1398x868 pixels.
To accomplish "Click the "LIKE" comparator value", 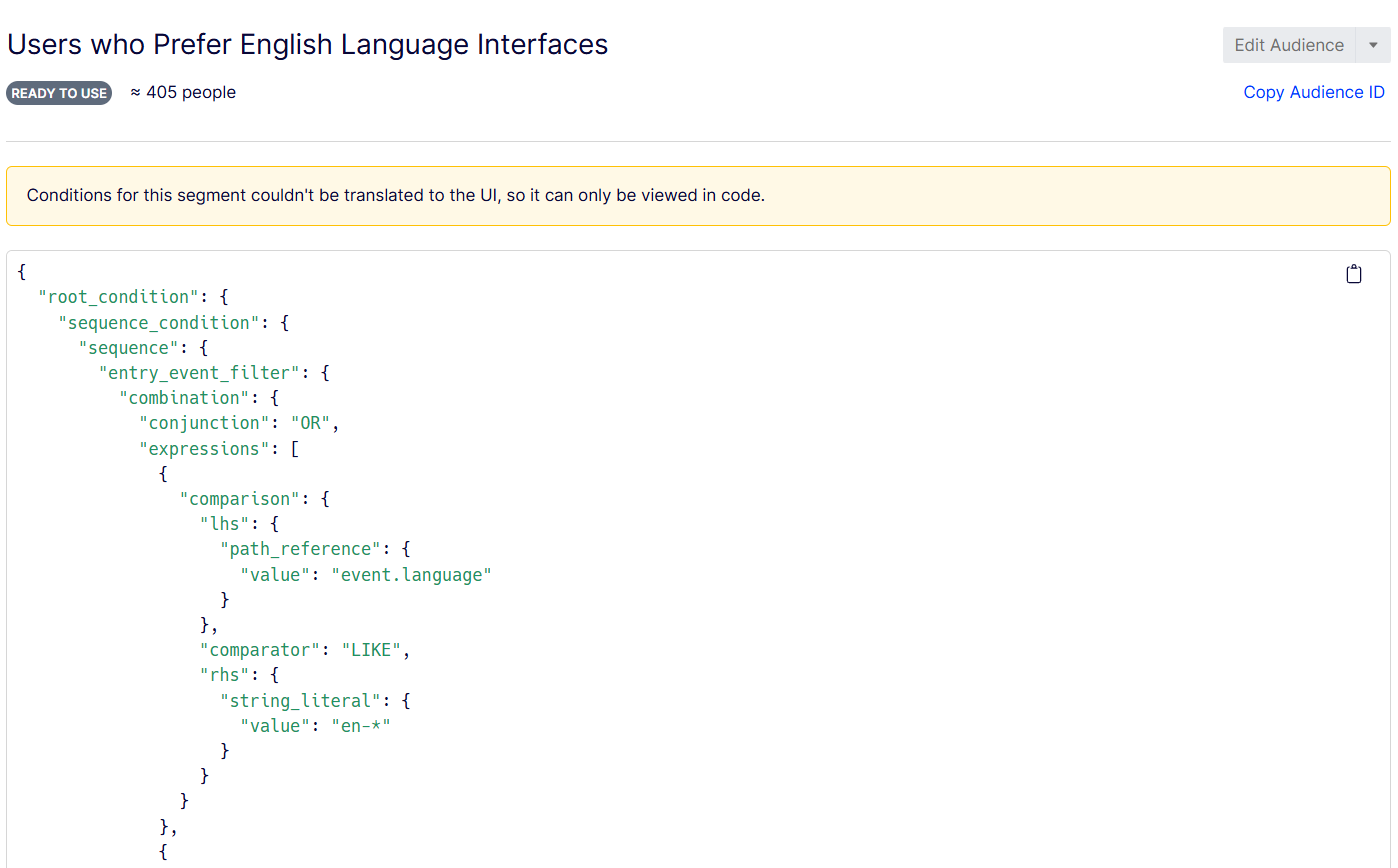I will pyautogui.click(x=371, y=650).
